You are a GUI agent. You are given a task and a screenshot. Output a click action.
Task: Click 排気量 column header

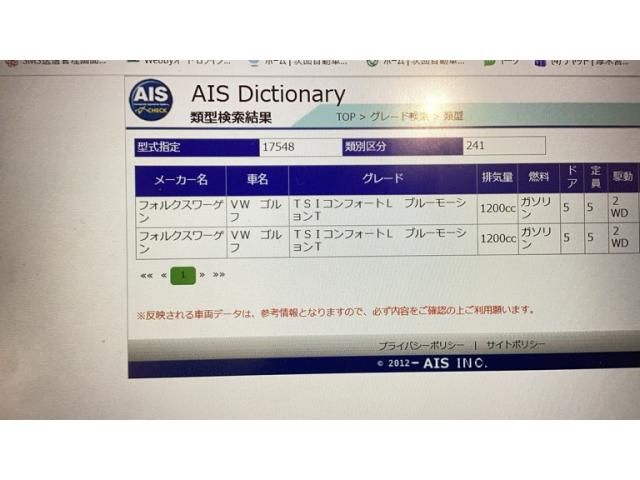pyautogui.click(x=497, y=178)
